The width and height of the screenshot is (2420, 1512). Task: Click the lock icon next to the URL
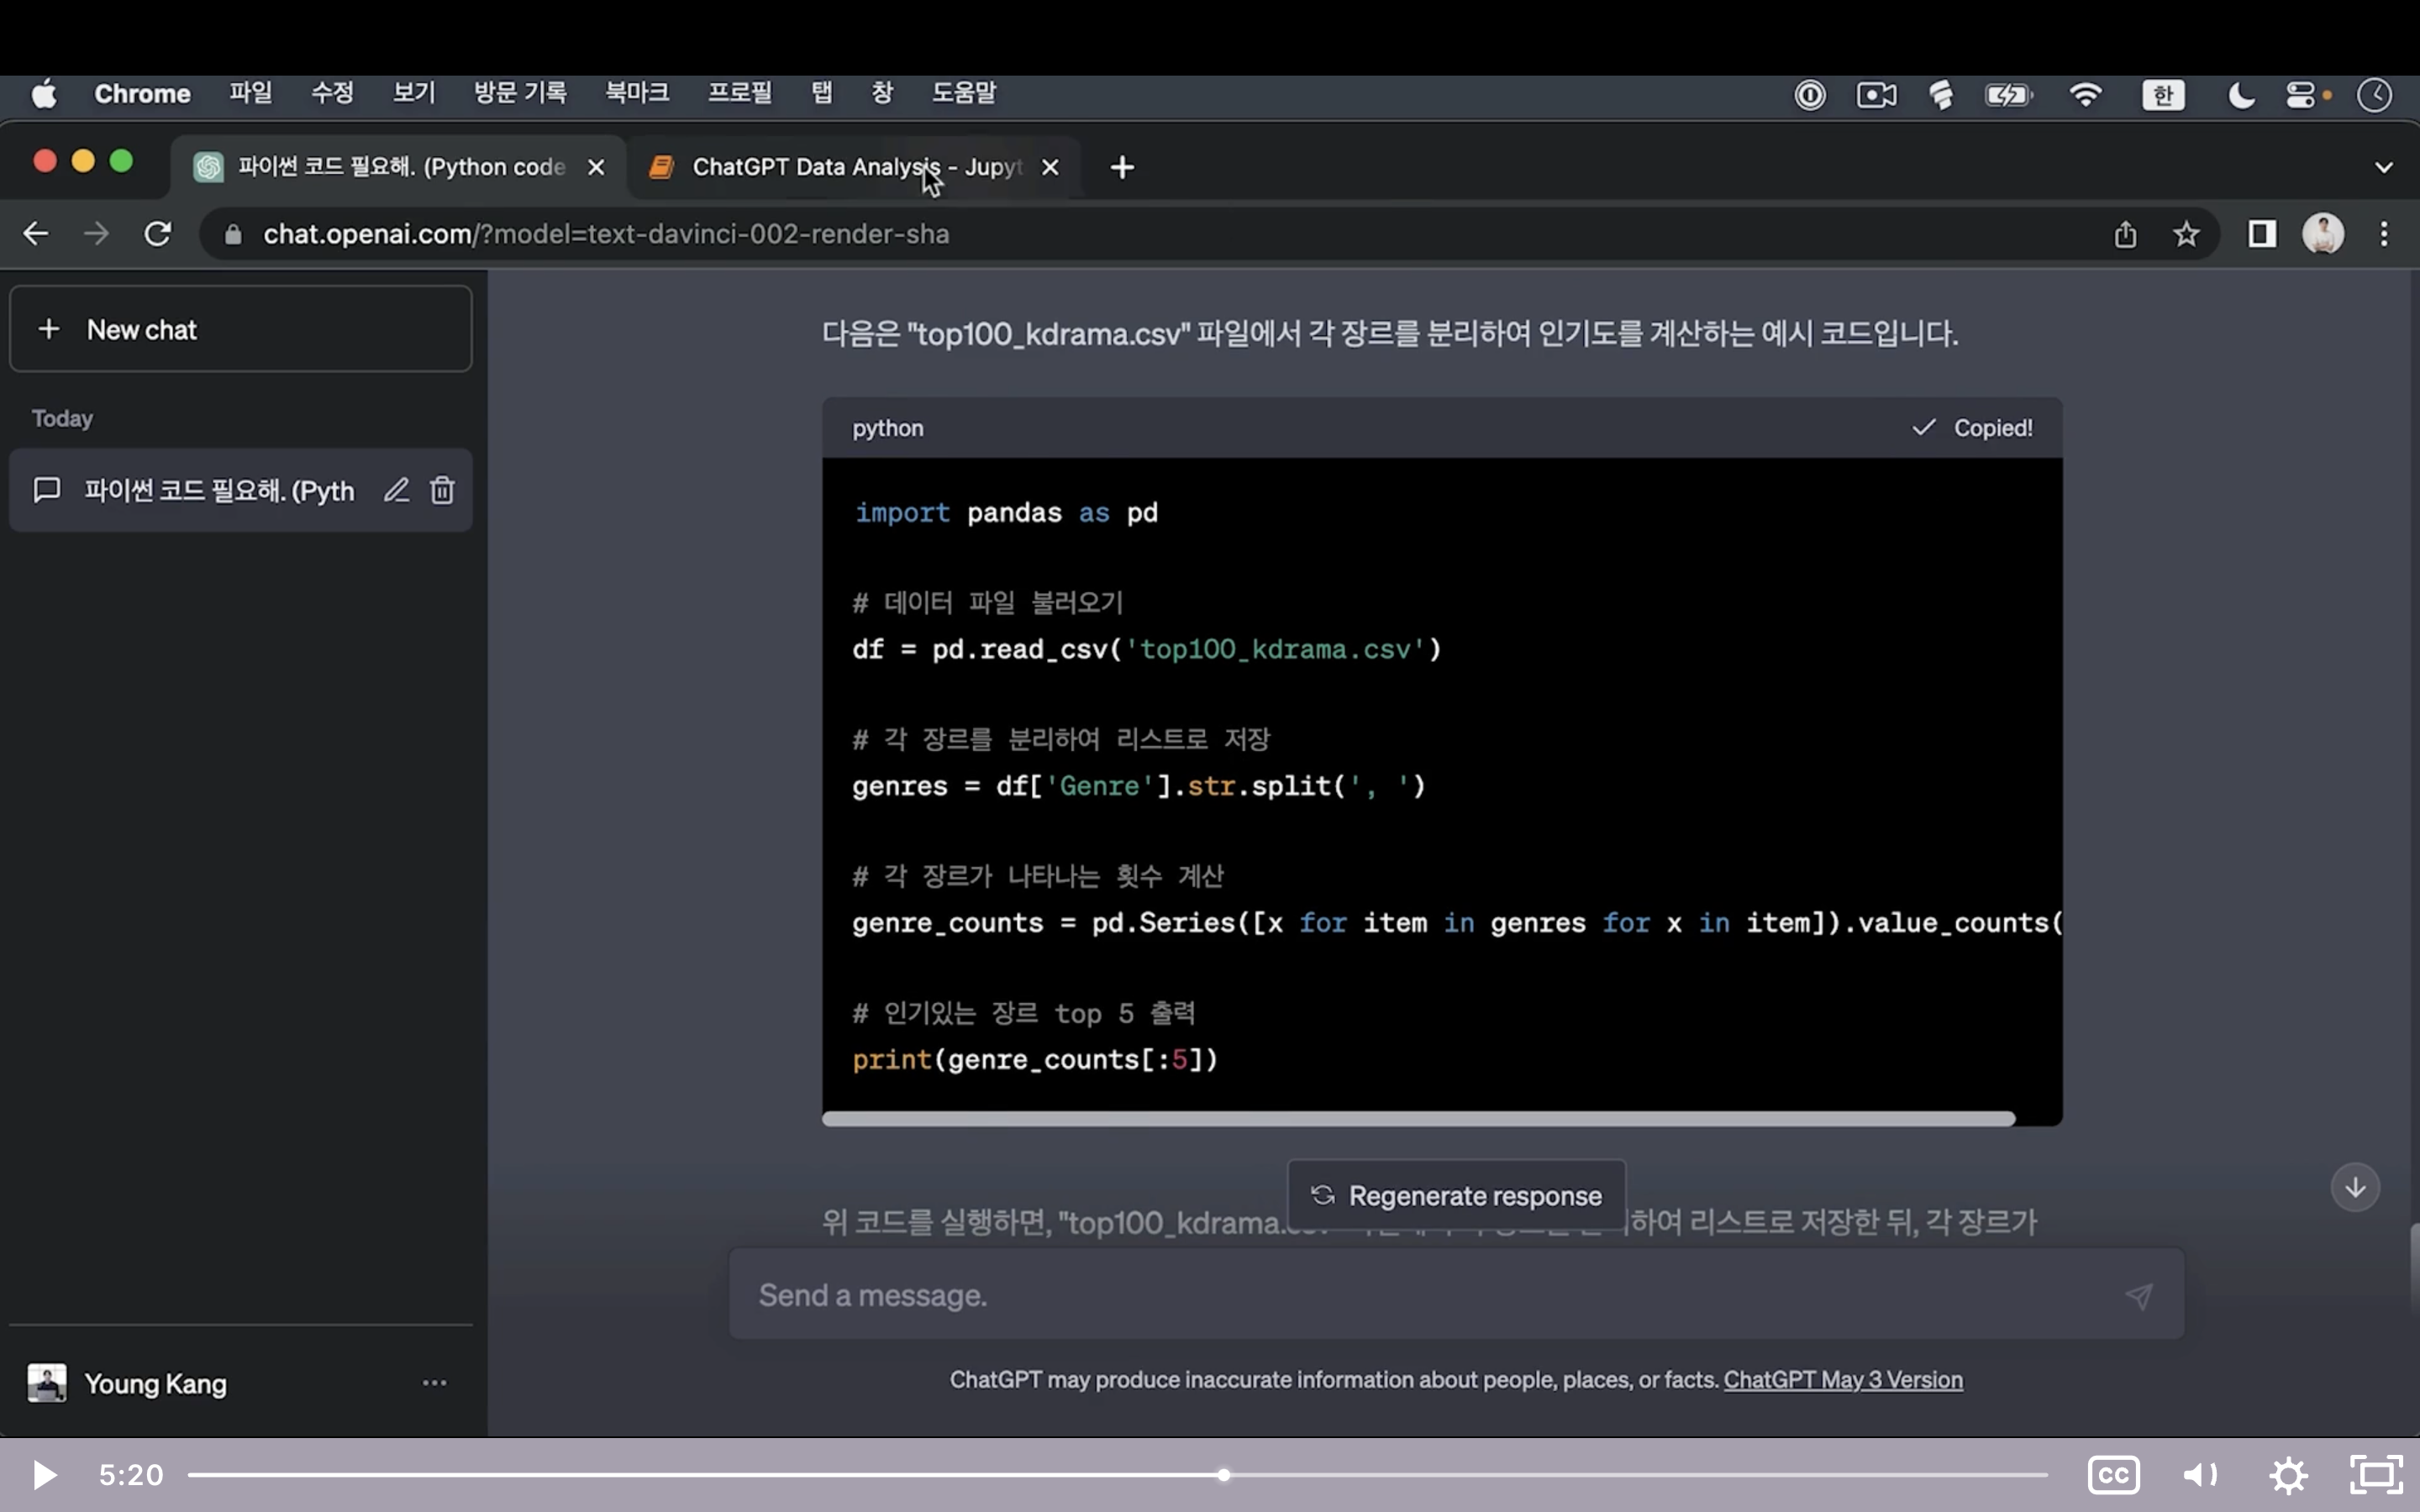coord(231,234)
